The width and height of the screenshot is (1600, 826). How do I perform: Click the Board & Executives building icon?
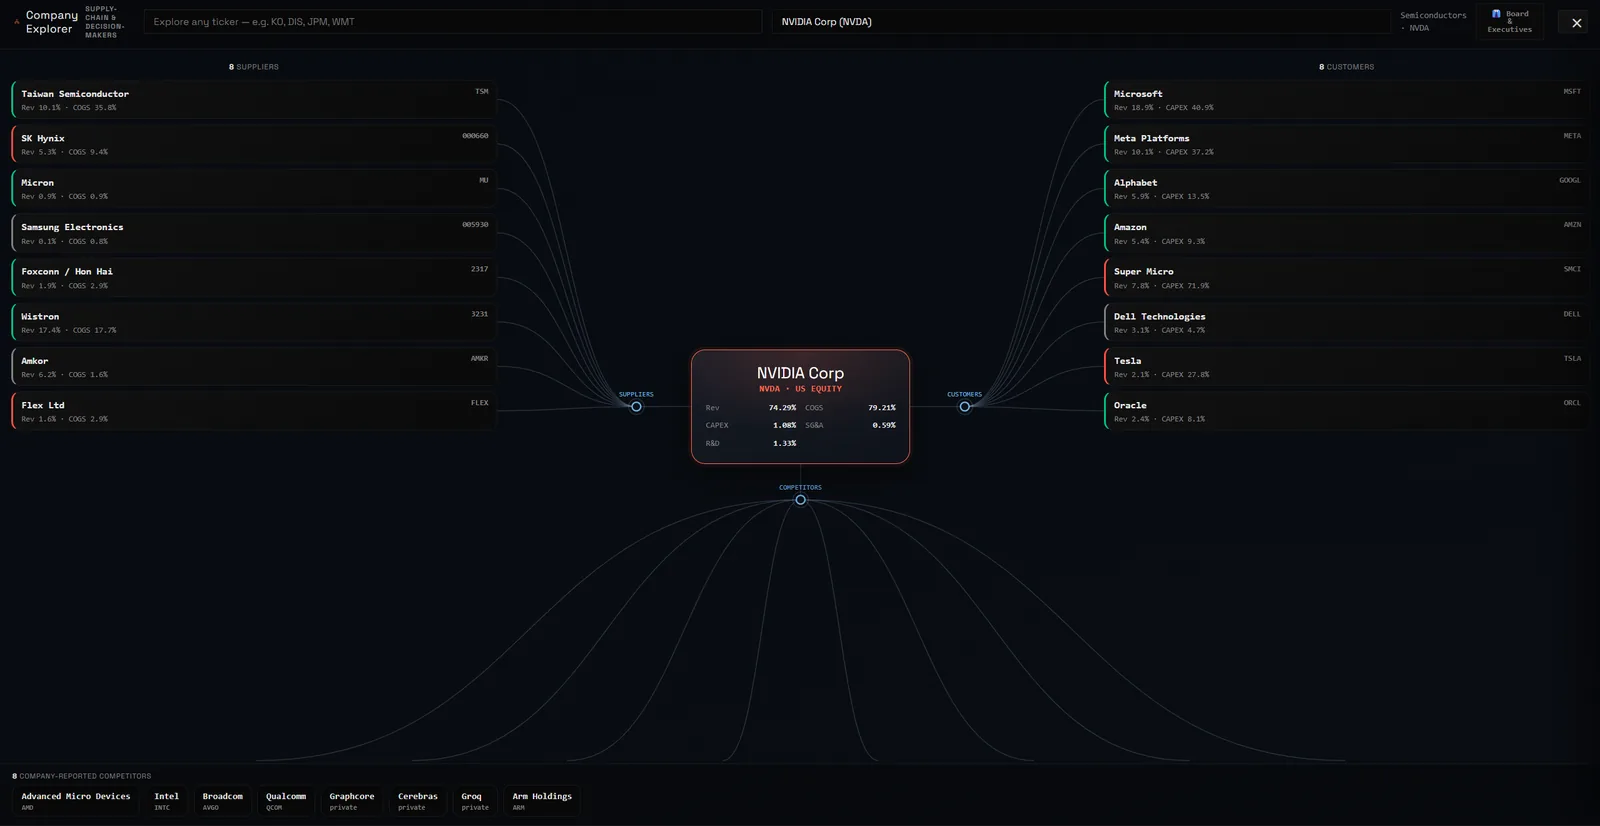1496,14
